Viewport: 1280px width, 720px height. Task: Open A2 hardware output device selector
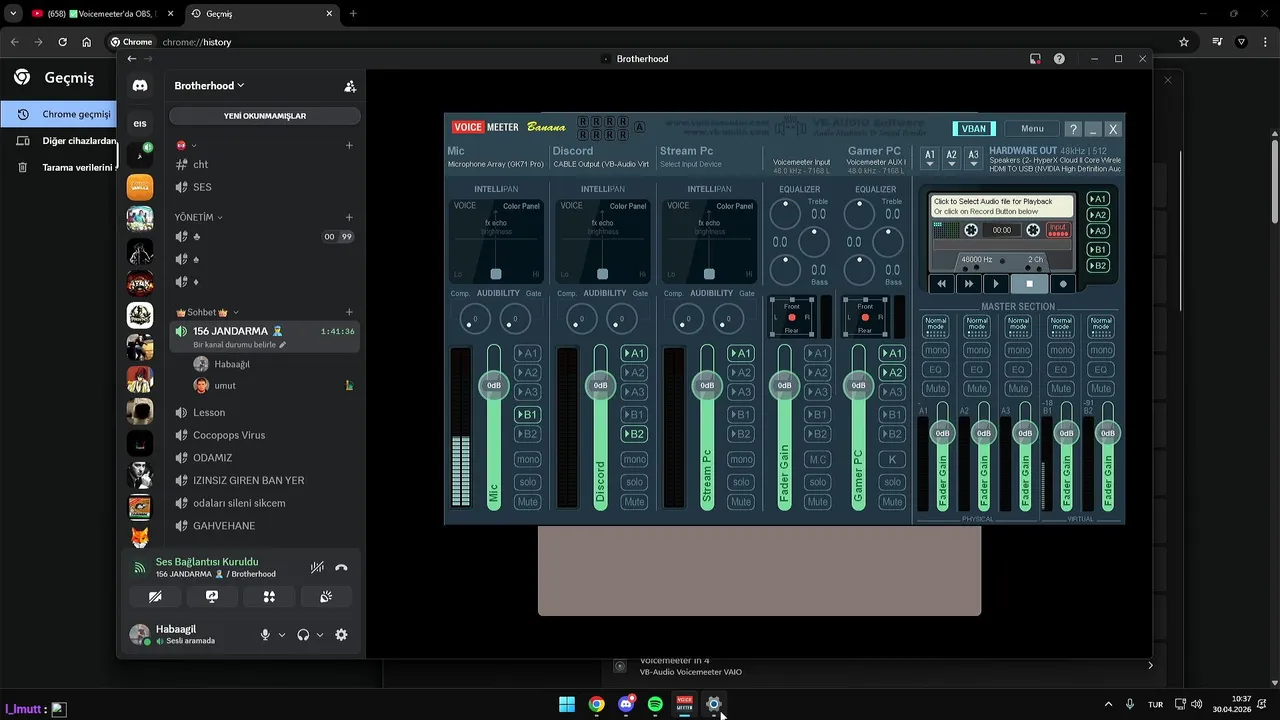click(x=952, y=157)
